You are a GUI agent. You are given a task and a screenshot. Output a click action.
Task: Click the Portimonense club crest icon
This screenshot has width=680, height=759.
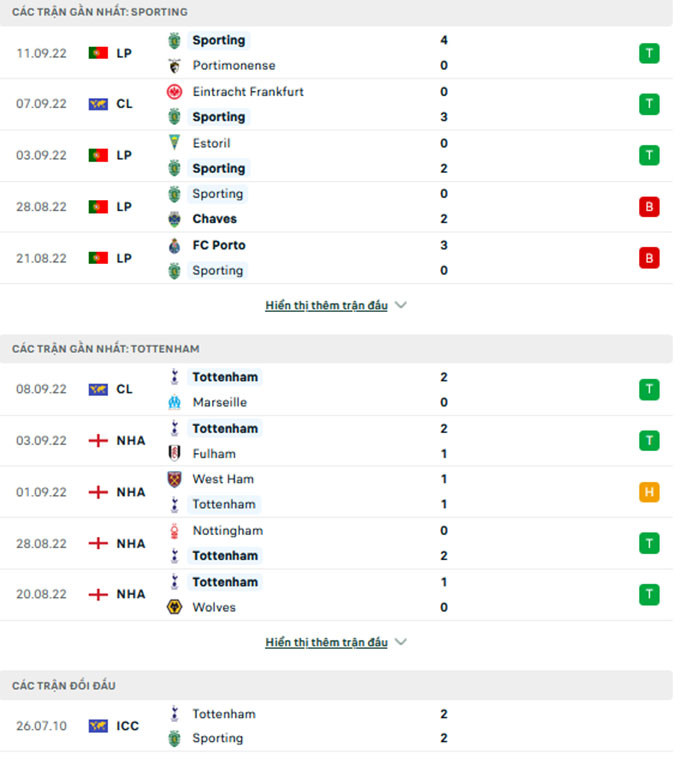click(175, 66)
